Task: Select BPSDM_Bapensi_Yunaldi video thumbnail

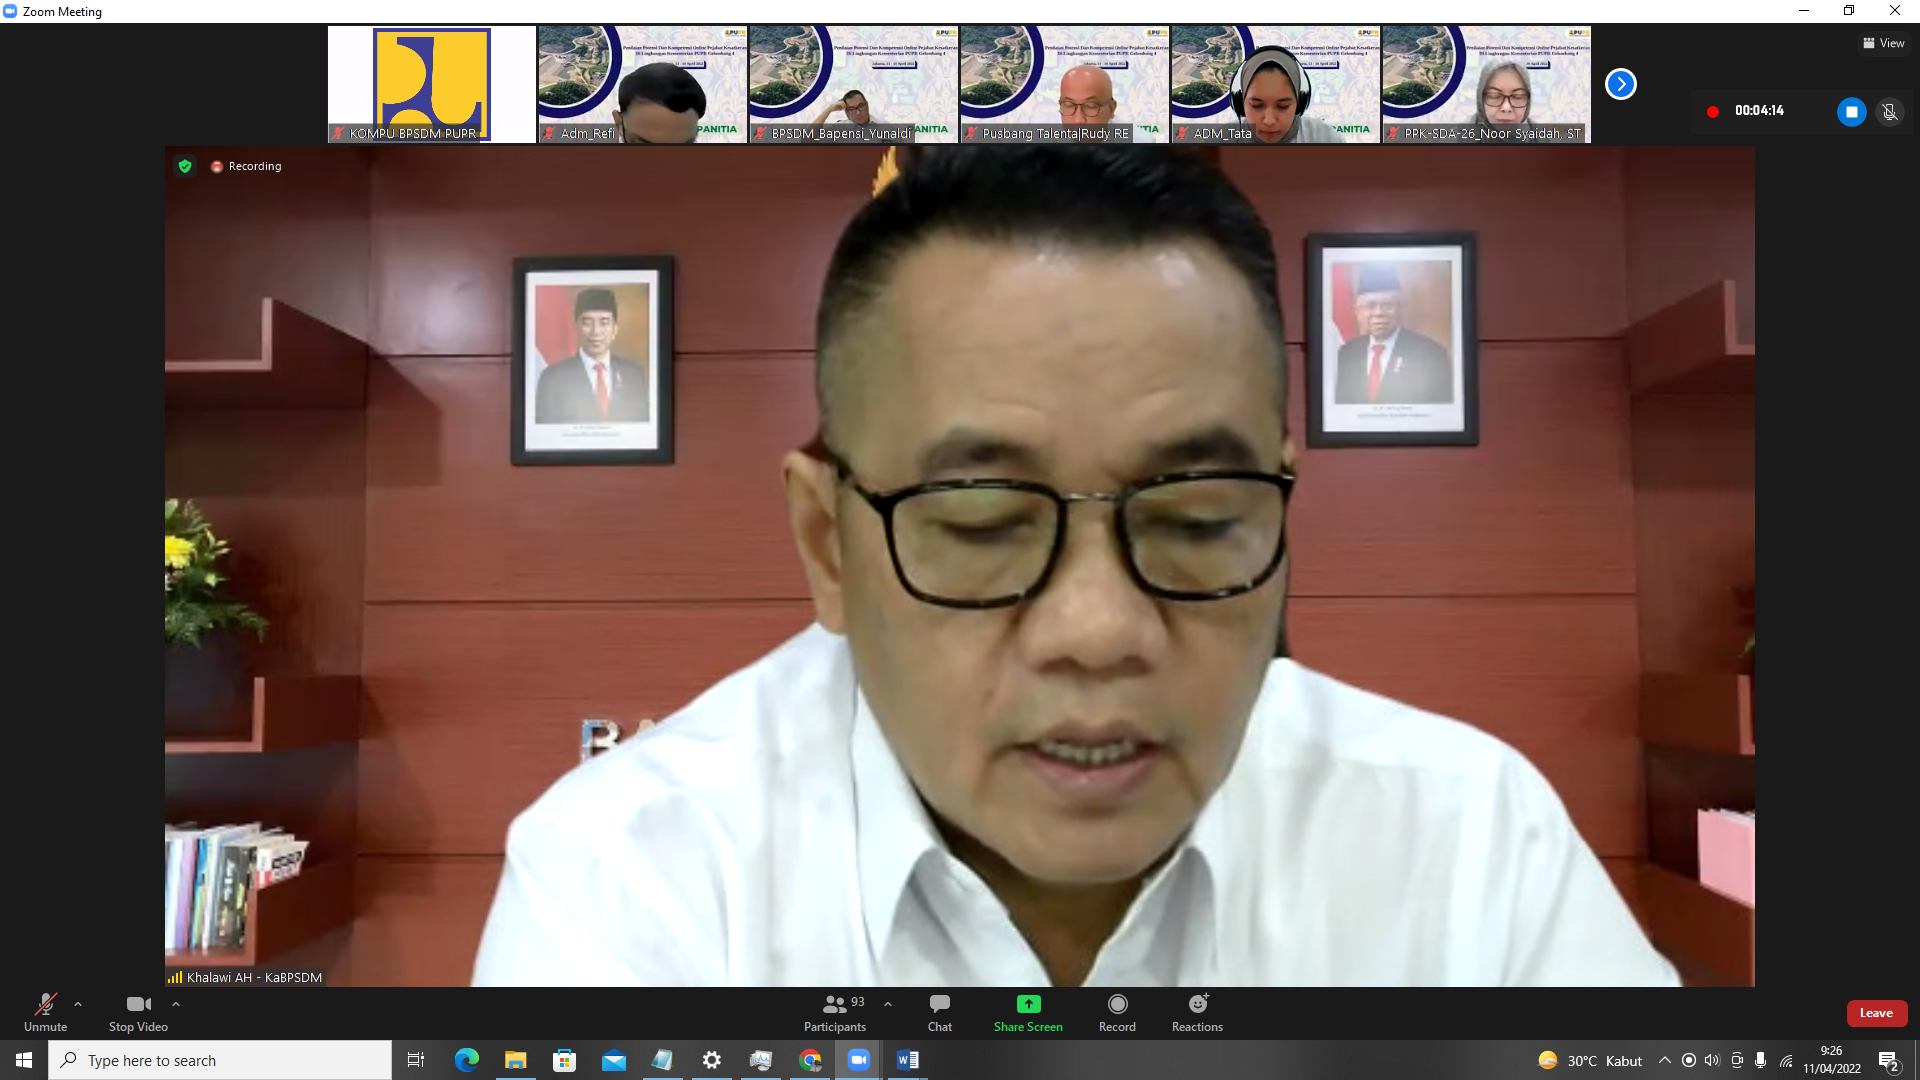Action: pos(854,84)
